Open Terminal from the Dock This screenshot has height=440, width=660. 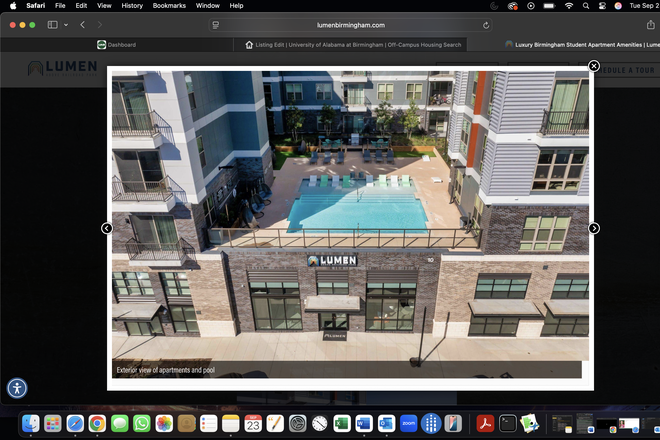[x=508, y=424]
